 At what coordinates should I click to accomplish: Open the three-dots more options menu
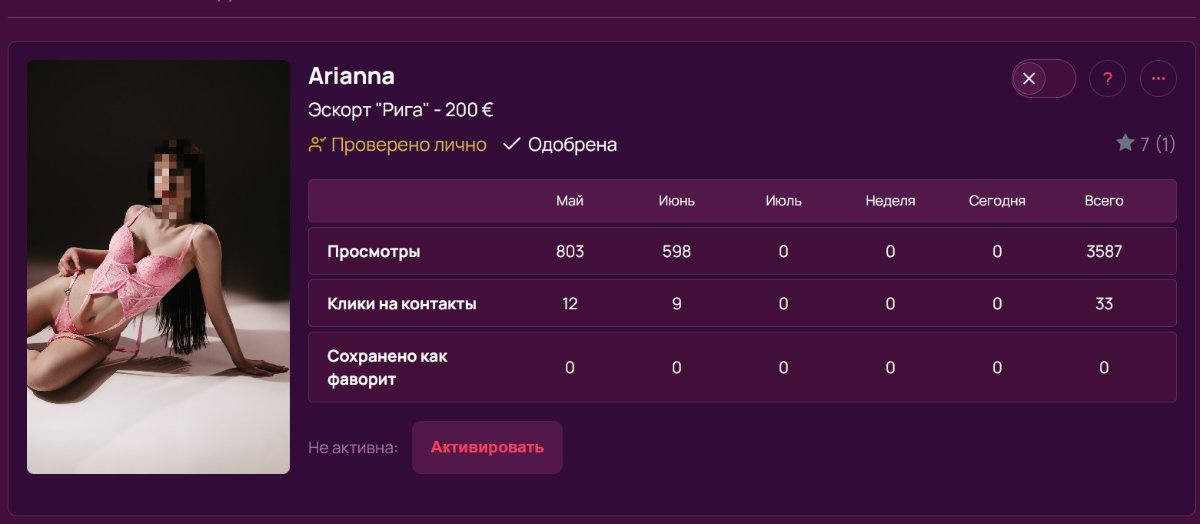click(1158, 79)
